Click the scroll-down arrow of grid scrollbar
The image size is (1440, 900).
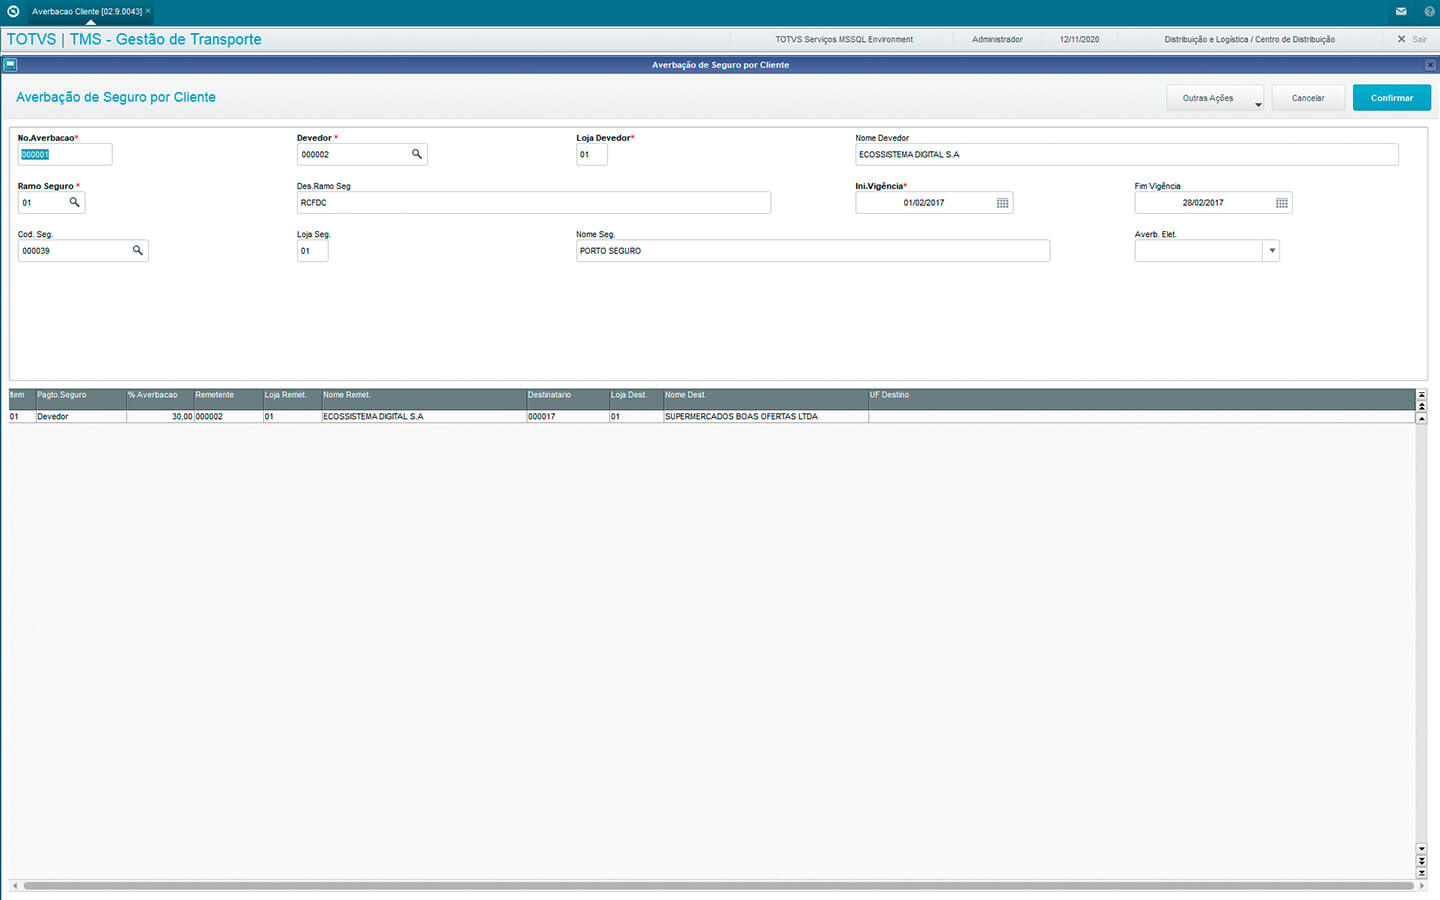click(x=1421, y=849)
